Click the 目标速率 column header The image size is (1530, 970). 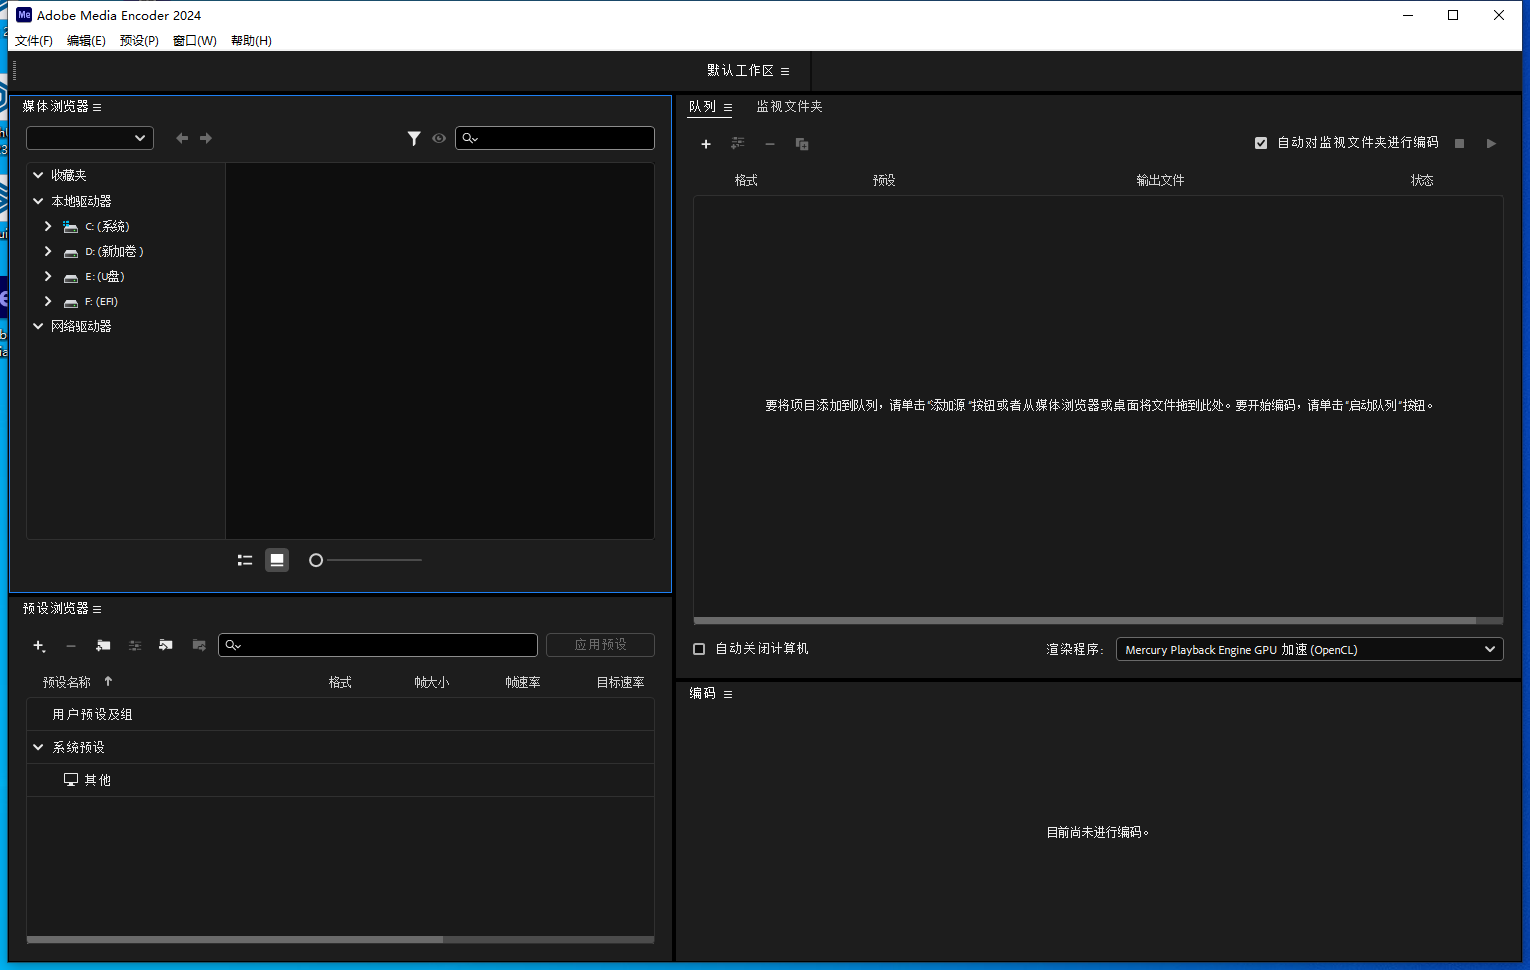point(620,682)
